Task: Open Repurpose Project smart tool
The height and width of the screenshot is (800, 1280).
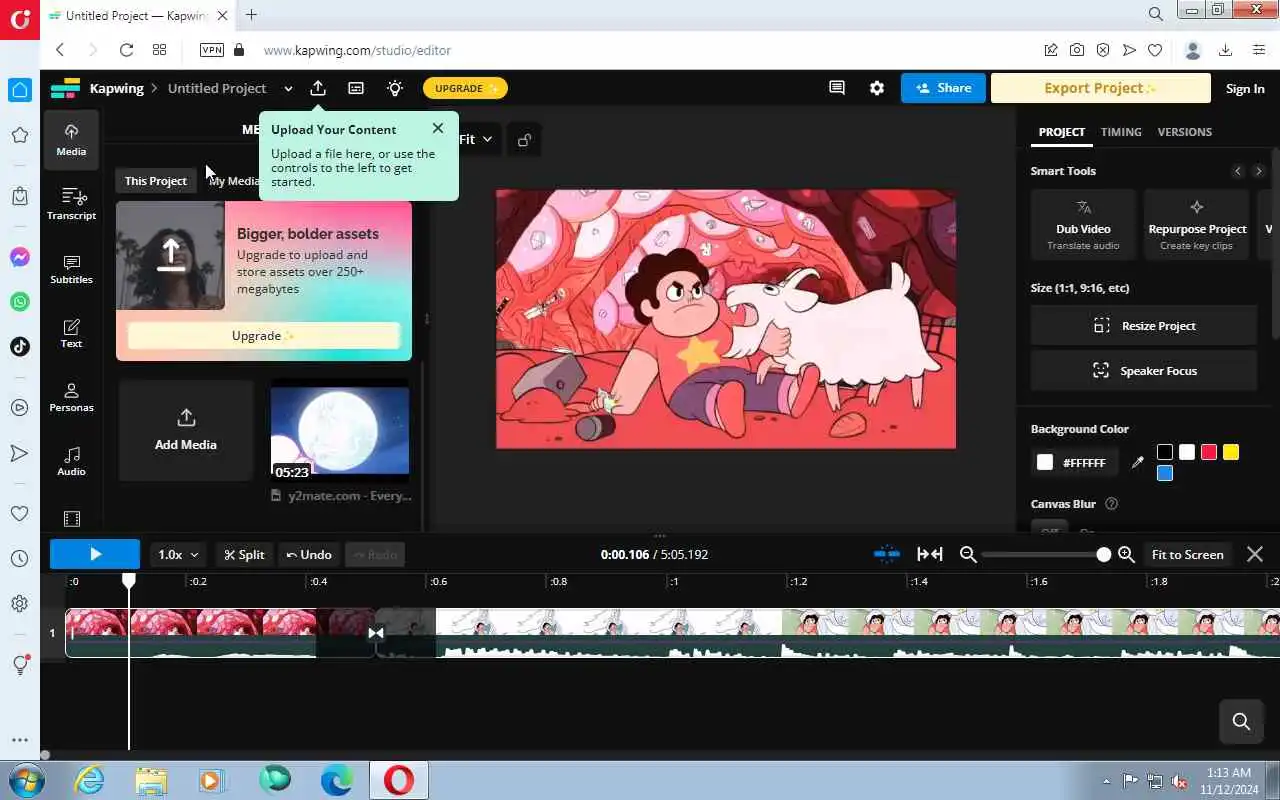Action: (x=1197, y=225)
